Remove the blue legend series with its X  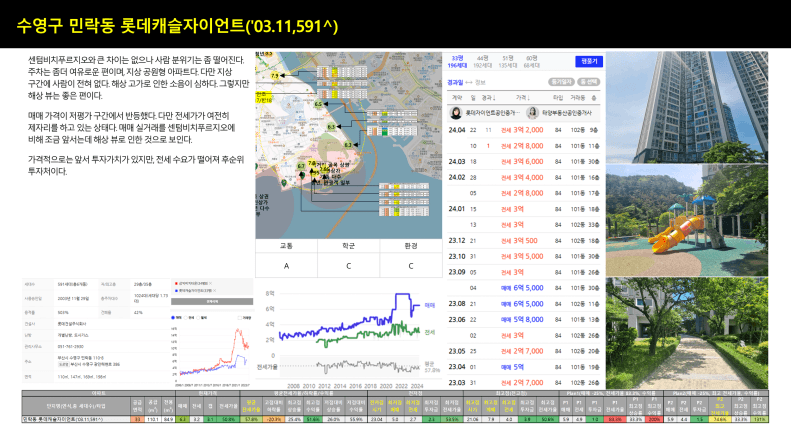coord(214,291)
